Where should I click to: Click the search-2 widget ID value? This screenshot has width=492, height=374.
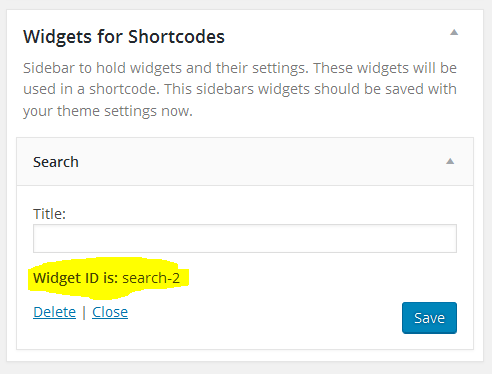pyautogui.click(x=151, y=278)
